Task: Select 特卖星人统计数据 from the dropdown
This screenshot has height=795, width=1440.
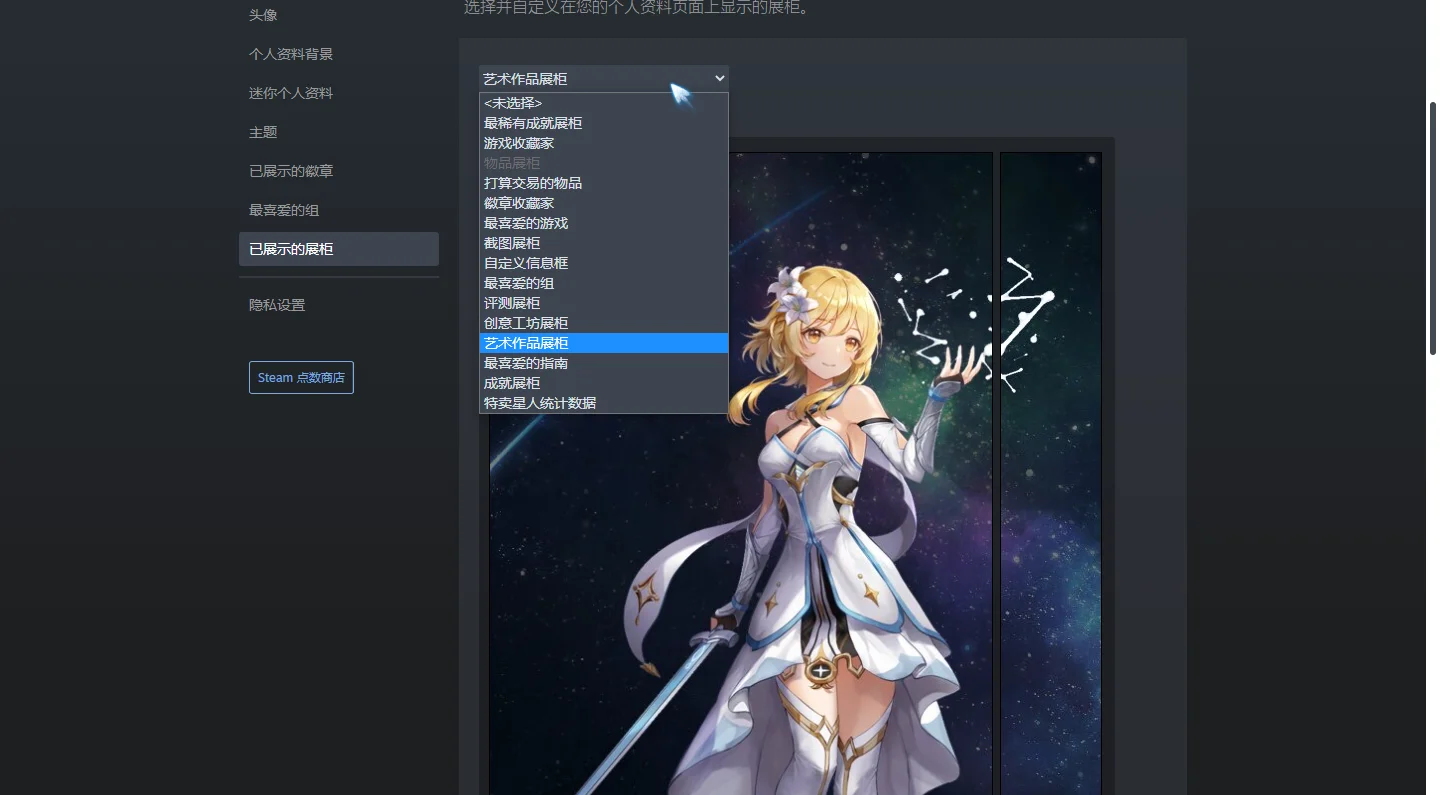Action: 604,403
